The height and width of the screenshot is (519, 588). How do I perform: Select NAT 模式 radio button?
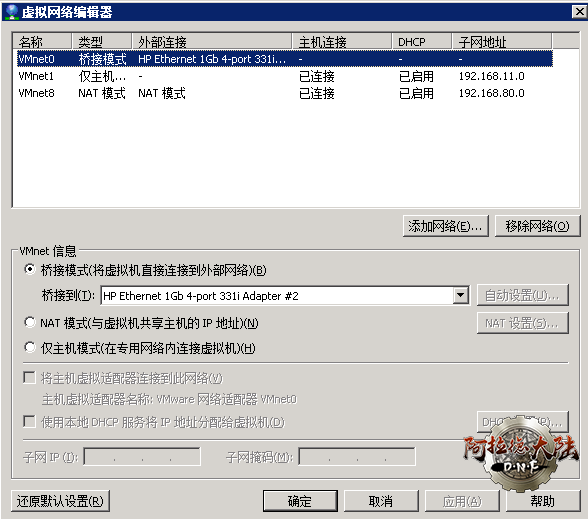point(30,322)
